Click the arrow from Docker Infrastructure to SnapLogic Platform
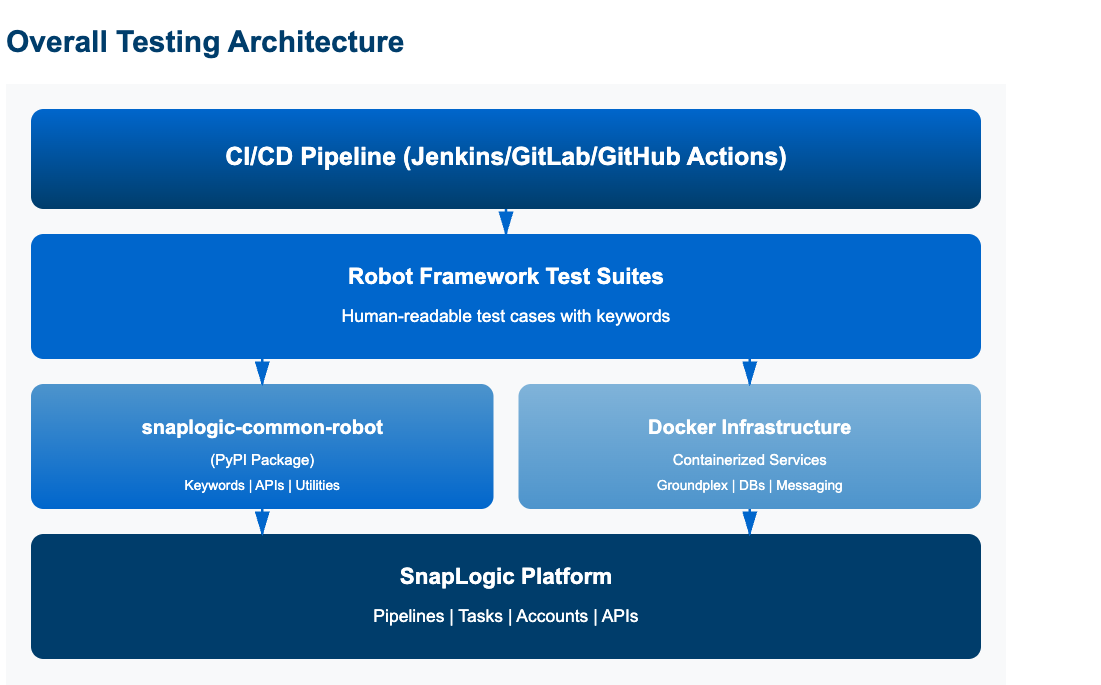Viewport: 1101px width, 685px height. pyautogui.click(x=750, y=521)
